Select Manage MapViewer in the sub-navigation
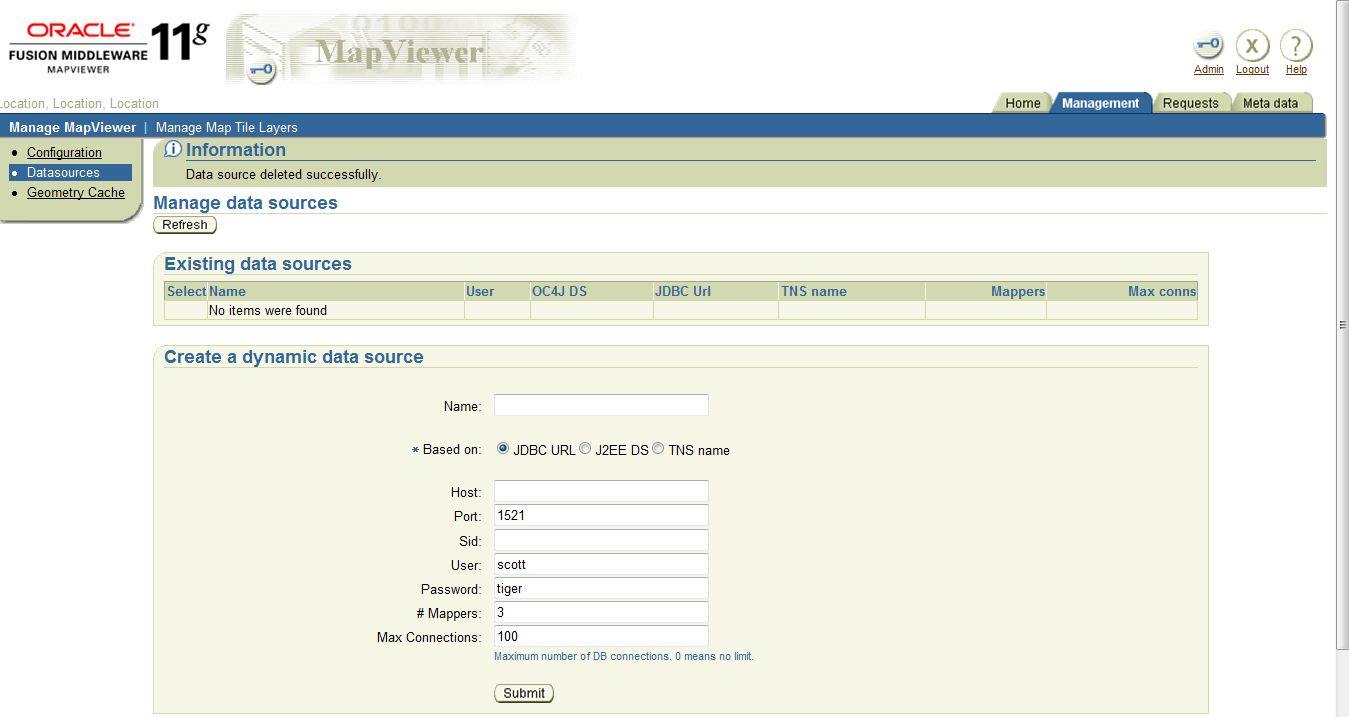Image resolution: width=1349 pixels, height=717 pixels. (x=72, y=127)
